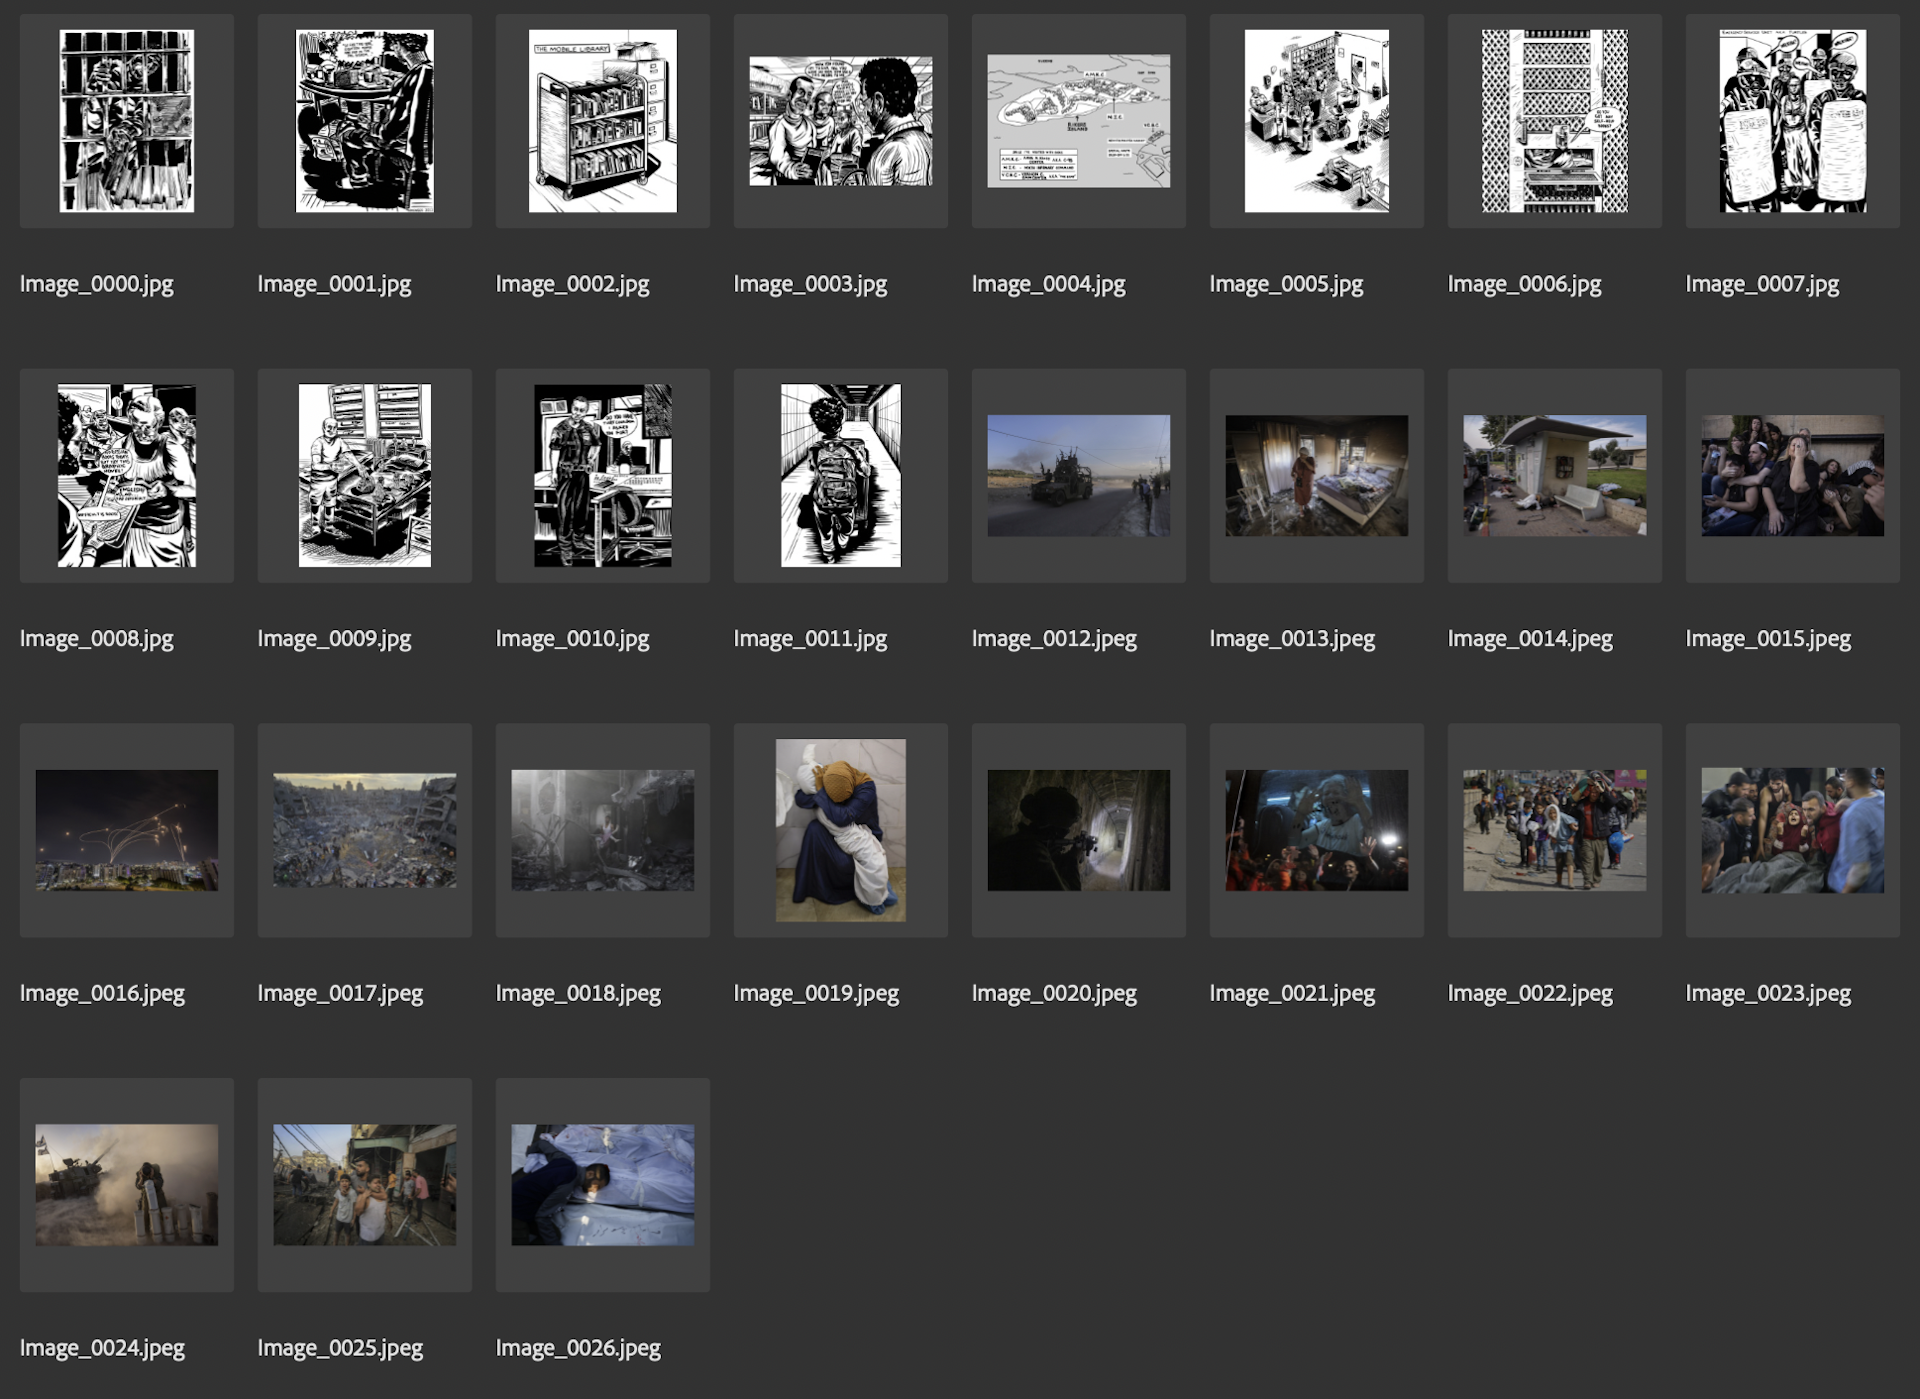1920x1399 pixels.
Task: Select the backpack hallway drawing Image_0011.jpg
Action: click(x=839, y=475)
